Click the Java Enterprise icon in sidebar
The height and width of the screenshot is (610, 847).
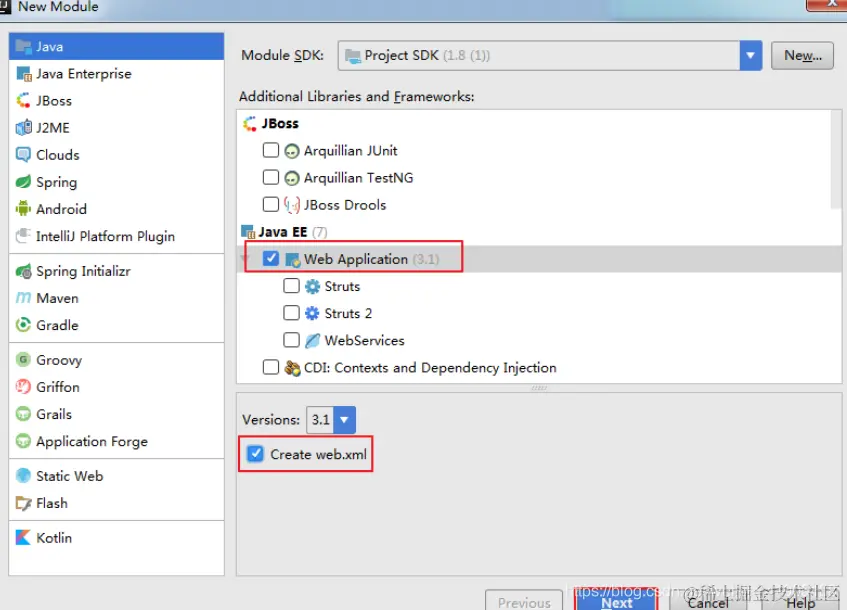point(24,73)
